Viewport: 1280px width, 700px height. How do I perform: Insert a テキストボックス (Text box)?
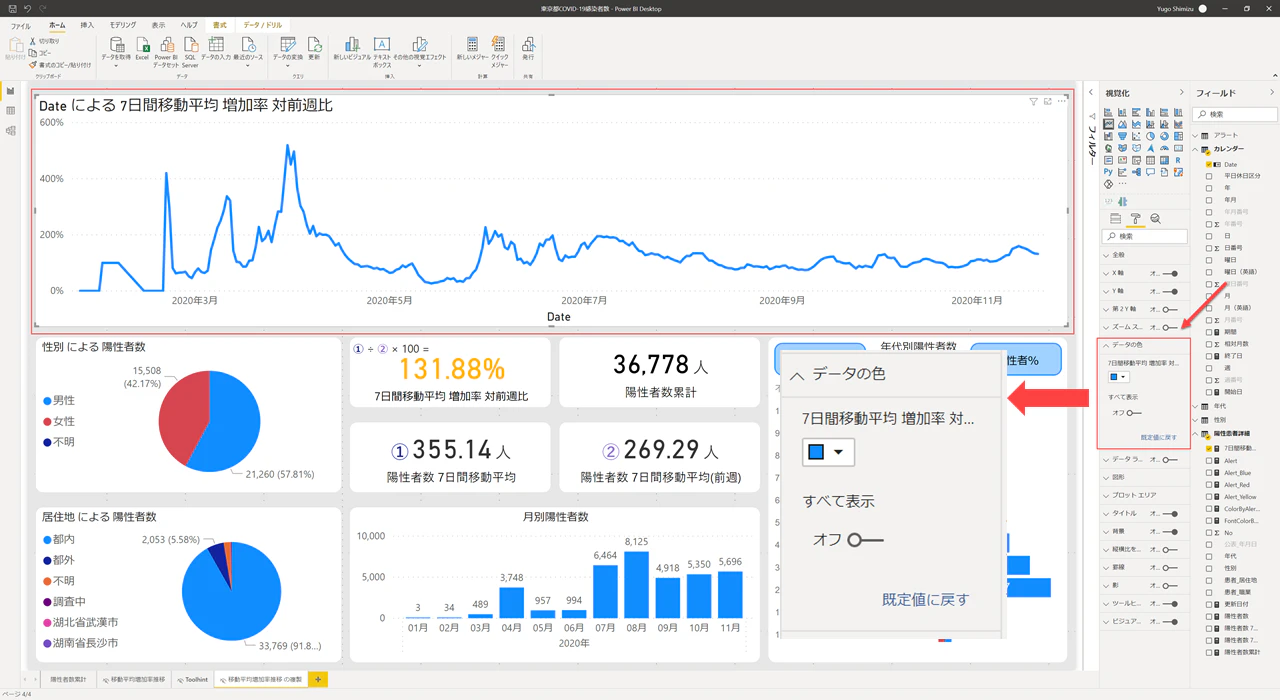click(x=382, y=52)
